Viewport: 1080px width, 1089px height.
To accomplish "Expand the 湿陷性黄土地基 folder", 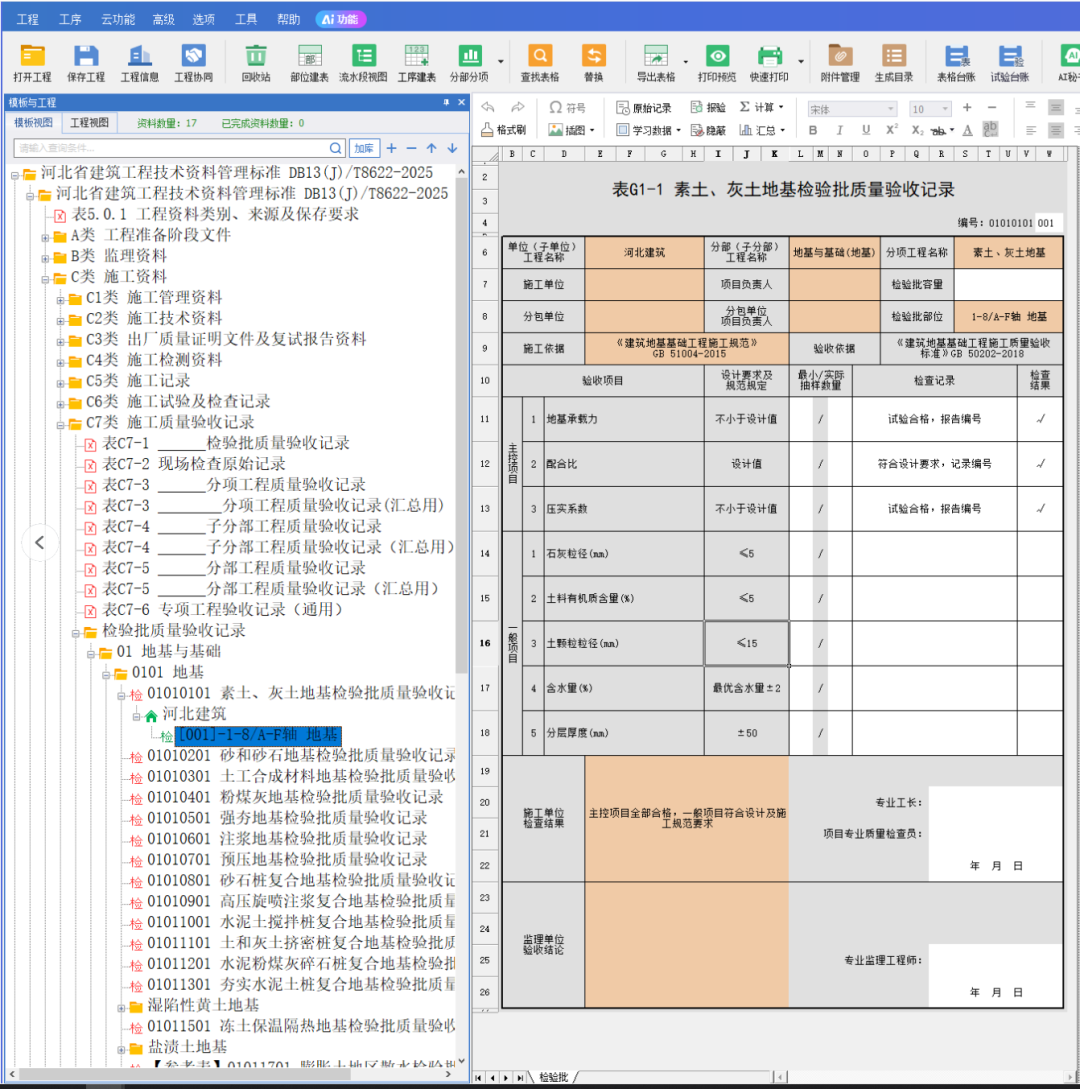I will (122, 1007).
